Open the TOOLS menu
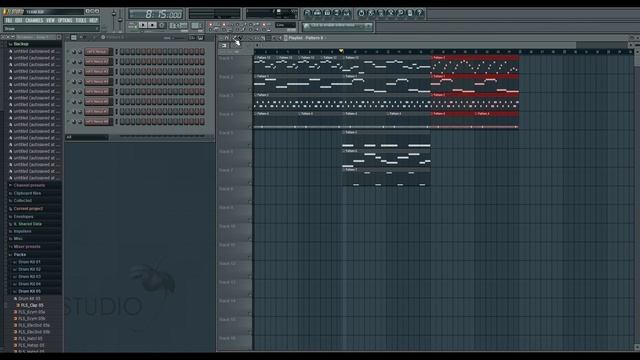The width and height of the screenshot is (640, 360). [81, 20]
